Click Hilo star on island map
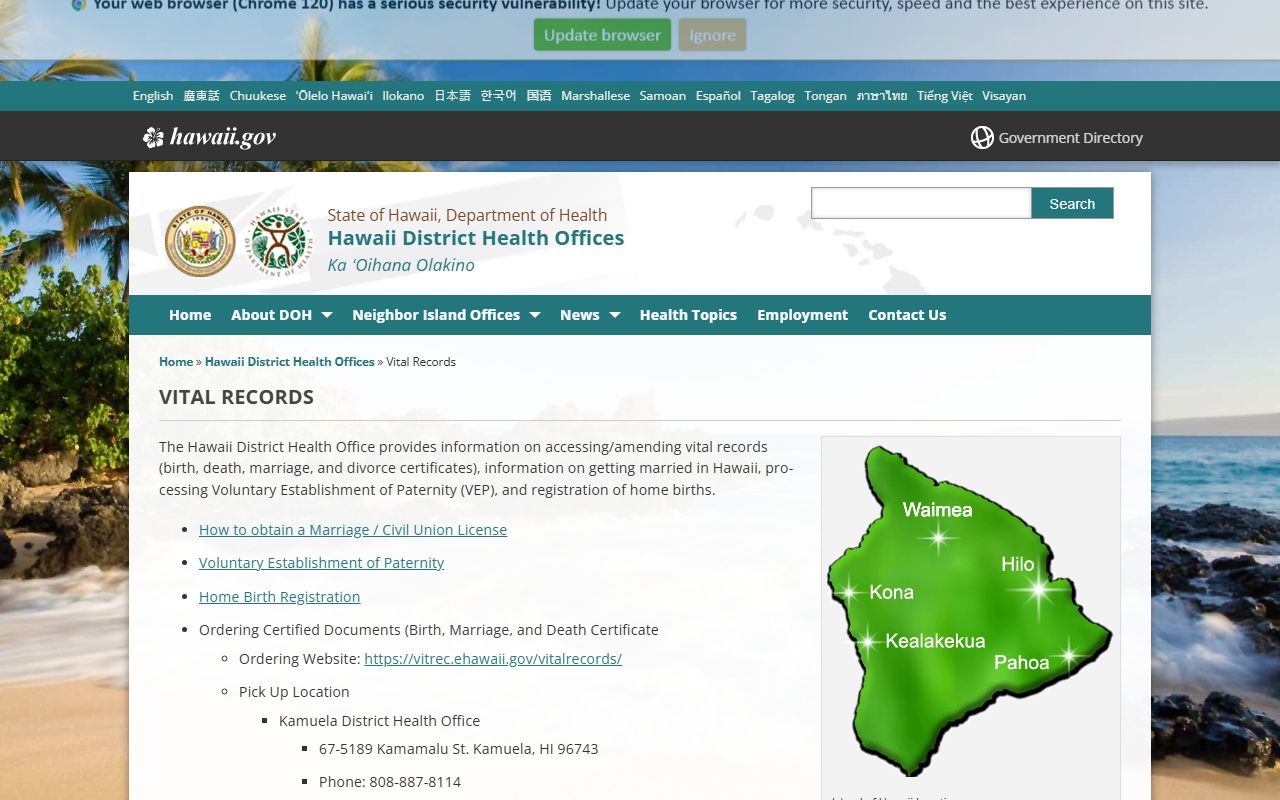Image resolution: width=1280 pixels, height=800 pixels. [x=1039, y=590]
